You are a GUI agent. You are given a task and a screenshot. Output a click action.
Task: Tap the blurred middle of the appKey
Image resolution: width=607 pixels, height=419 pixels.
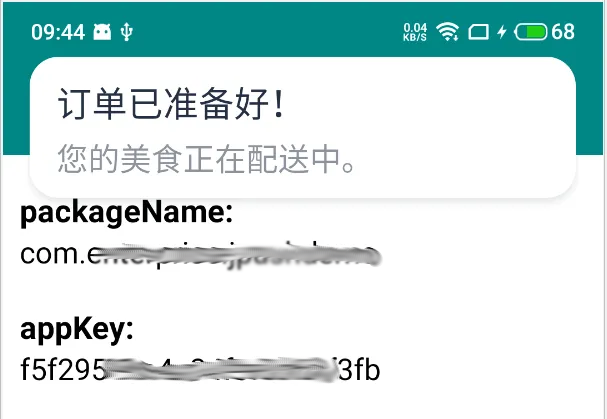[221, 369]
